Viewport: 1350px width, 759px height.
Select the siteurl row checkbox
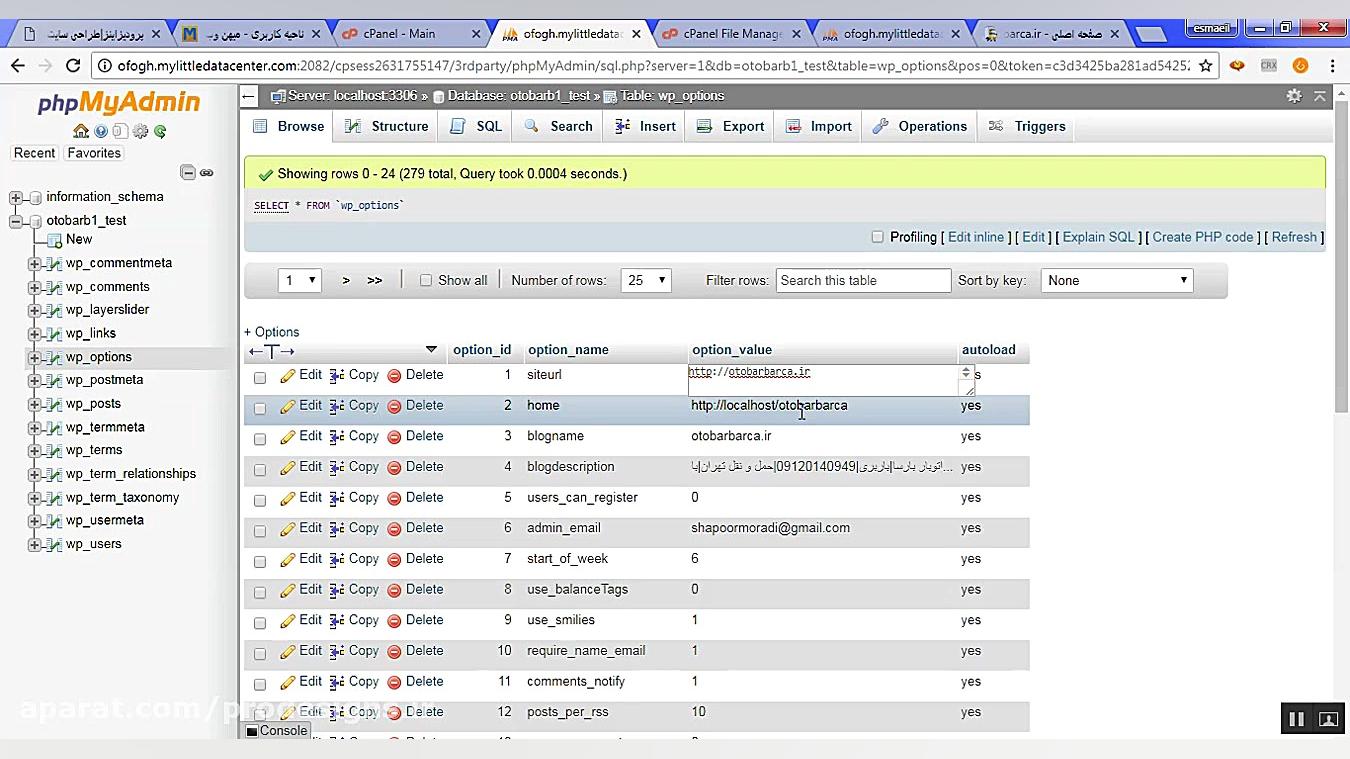coord(260,378)
